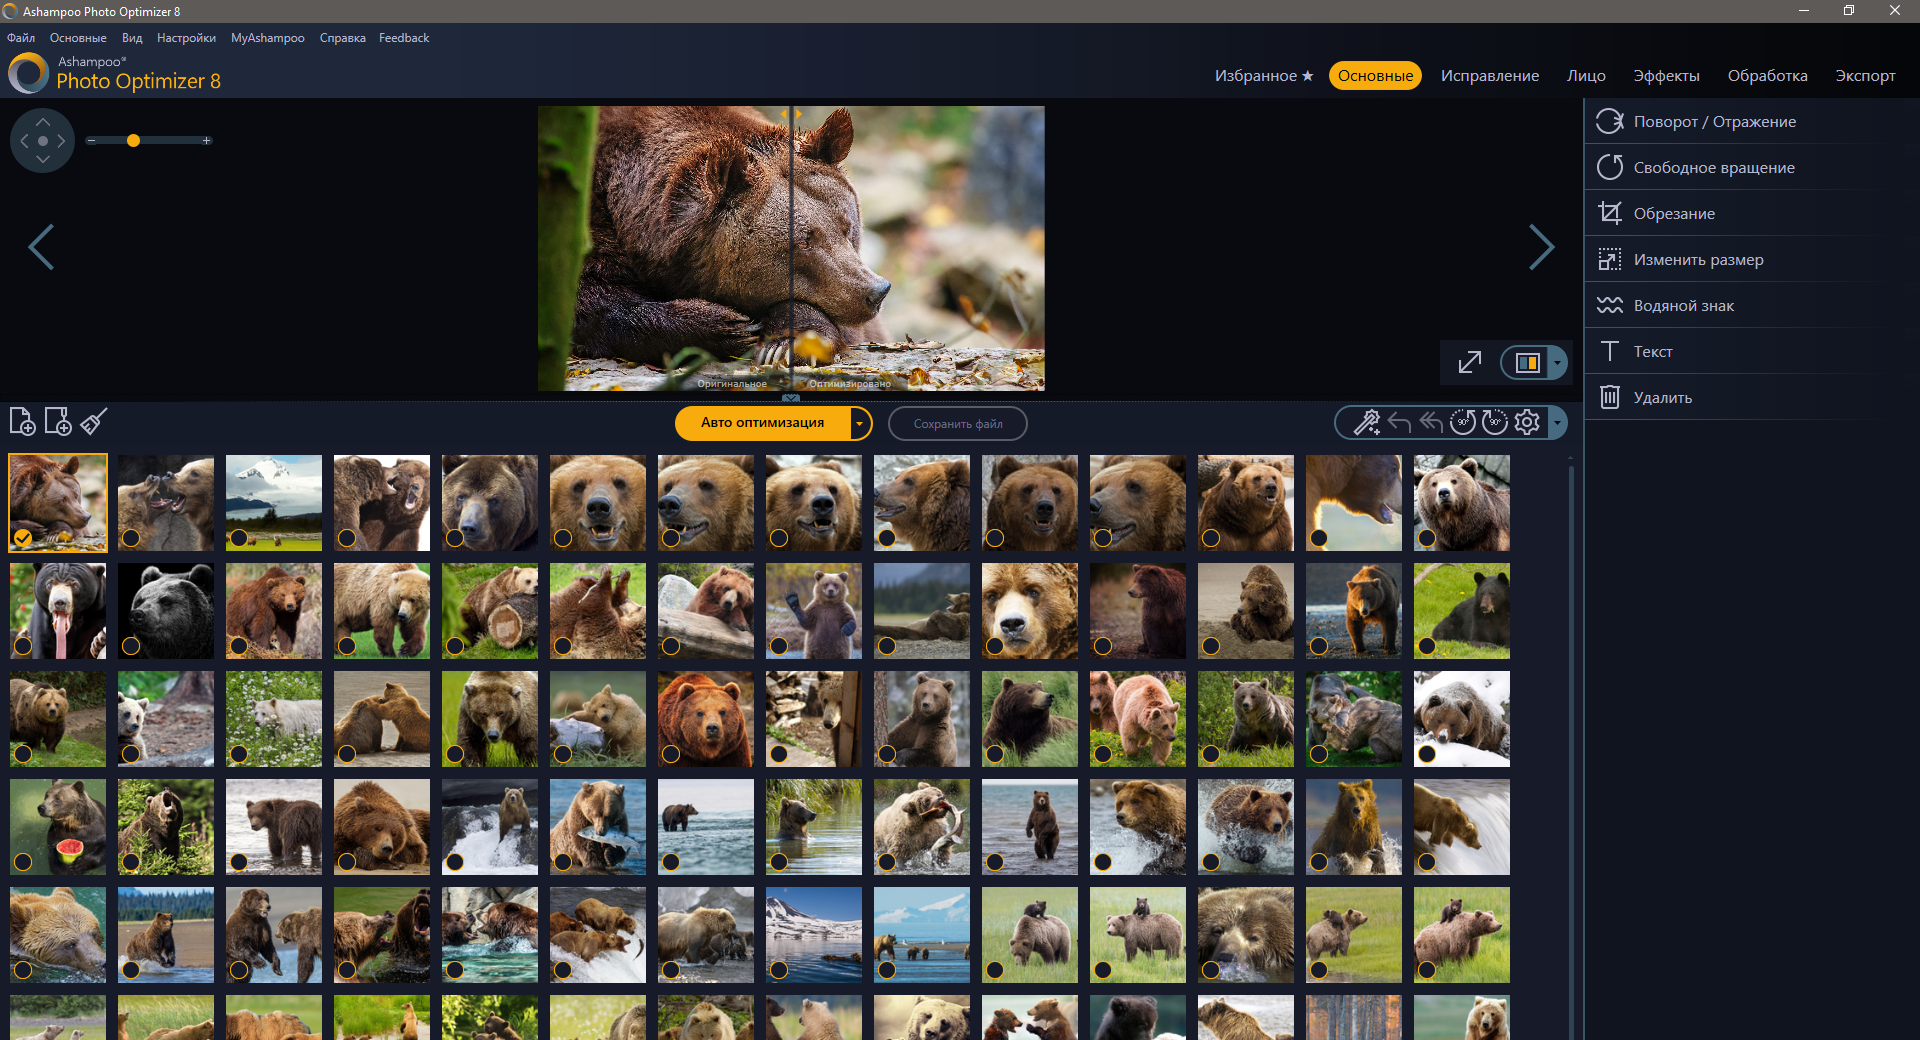Click the magic wand optimize icon

(x=1366, y=423)
